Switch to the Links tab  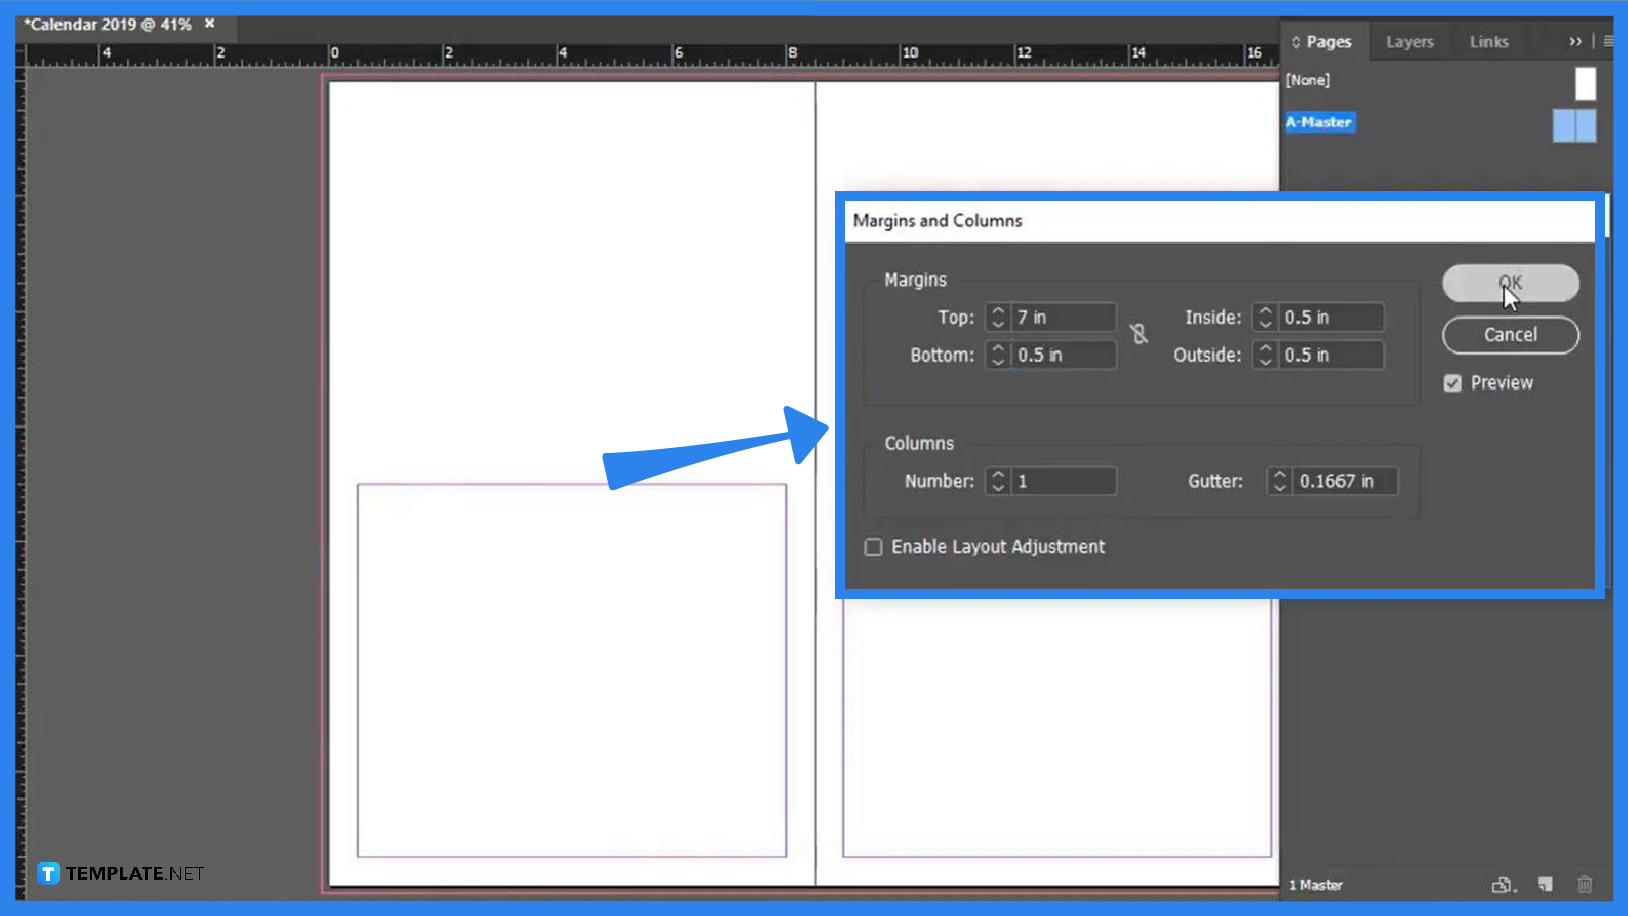tap(1488, 41)
